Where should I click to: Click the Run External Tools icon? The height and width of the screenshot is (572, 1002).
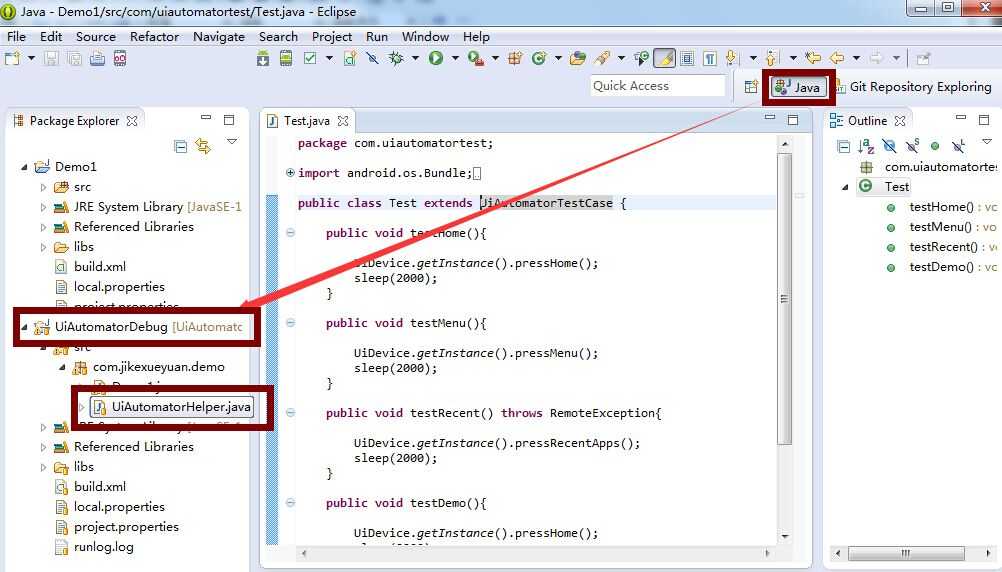(475, 59)
